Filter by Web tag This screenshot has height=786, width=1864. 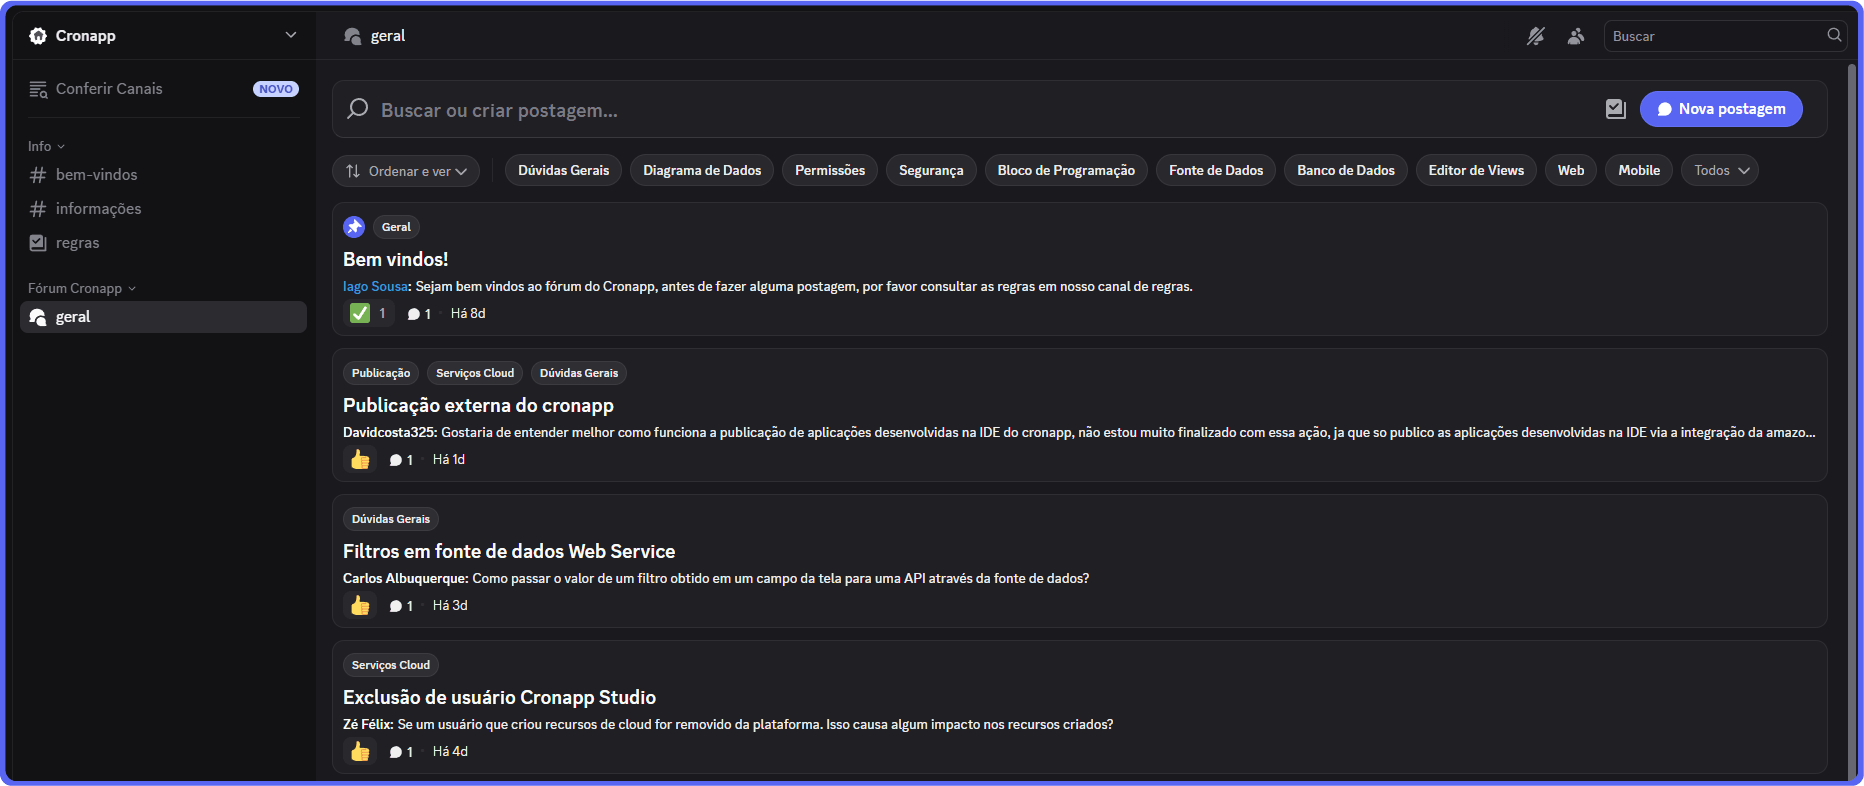coord(1571,170)
